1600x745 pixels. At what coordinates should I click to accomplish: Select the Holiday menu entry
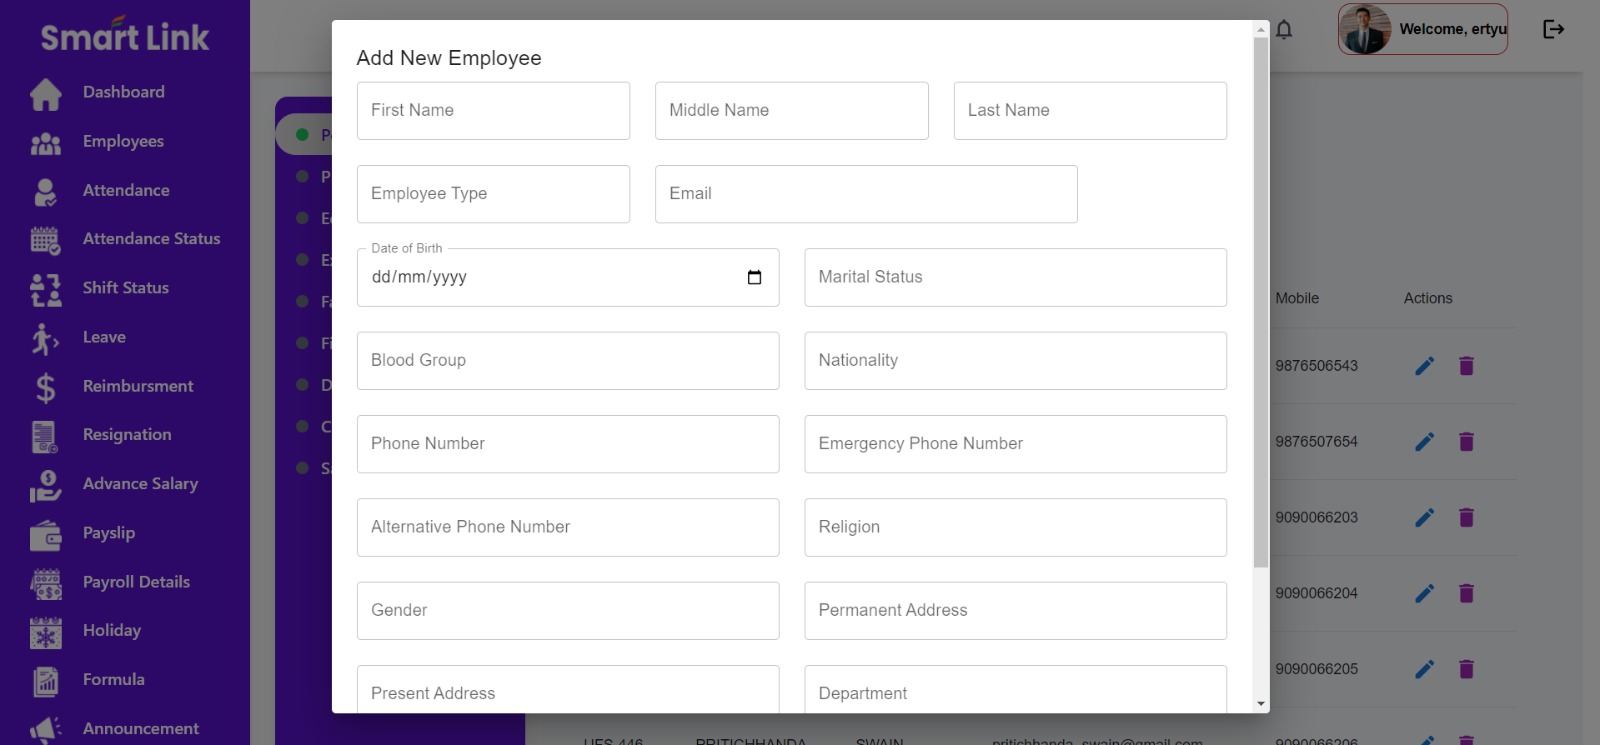pyautogui.click(x=112, y=631)
